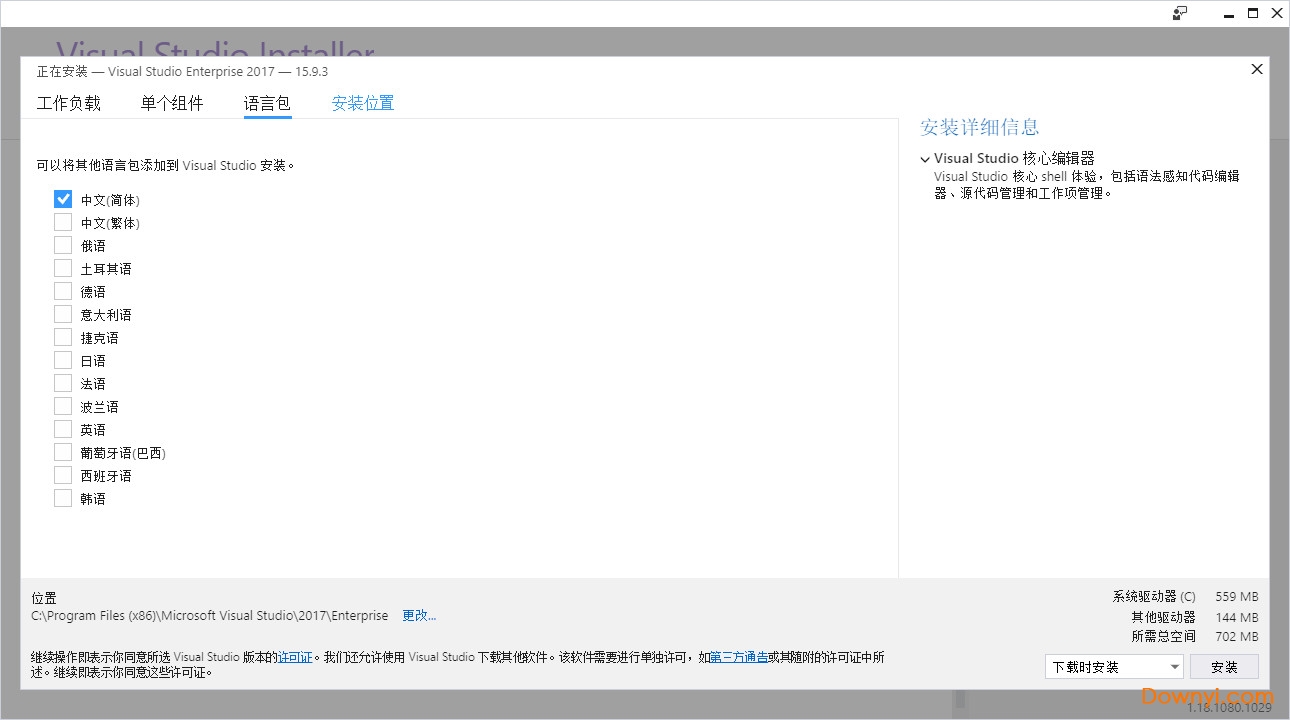This screenshot has width=1290, height=720.
Task: Select the 英语 language pack
Action: click(63, 428)
